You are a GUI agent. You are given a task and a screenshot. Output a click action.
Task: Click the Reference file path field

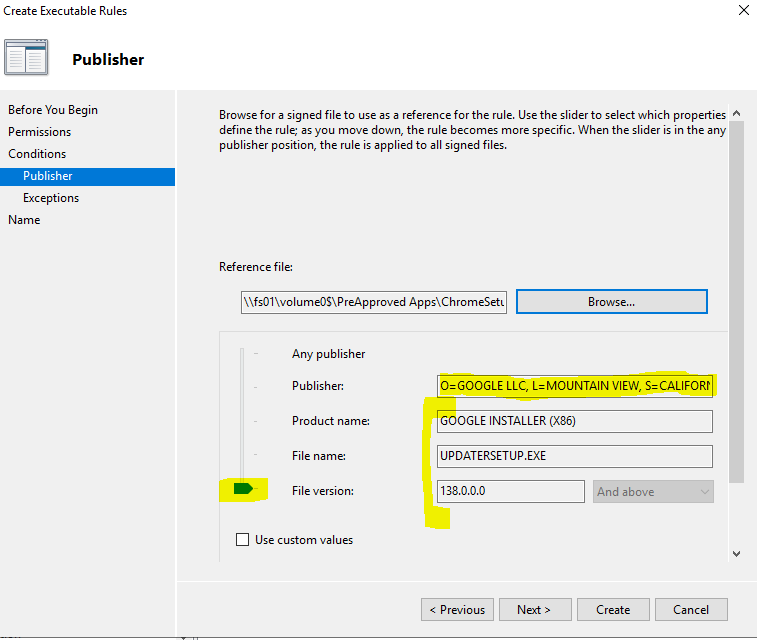point(374,302)
